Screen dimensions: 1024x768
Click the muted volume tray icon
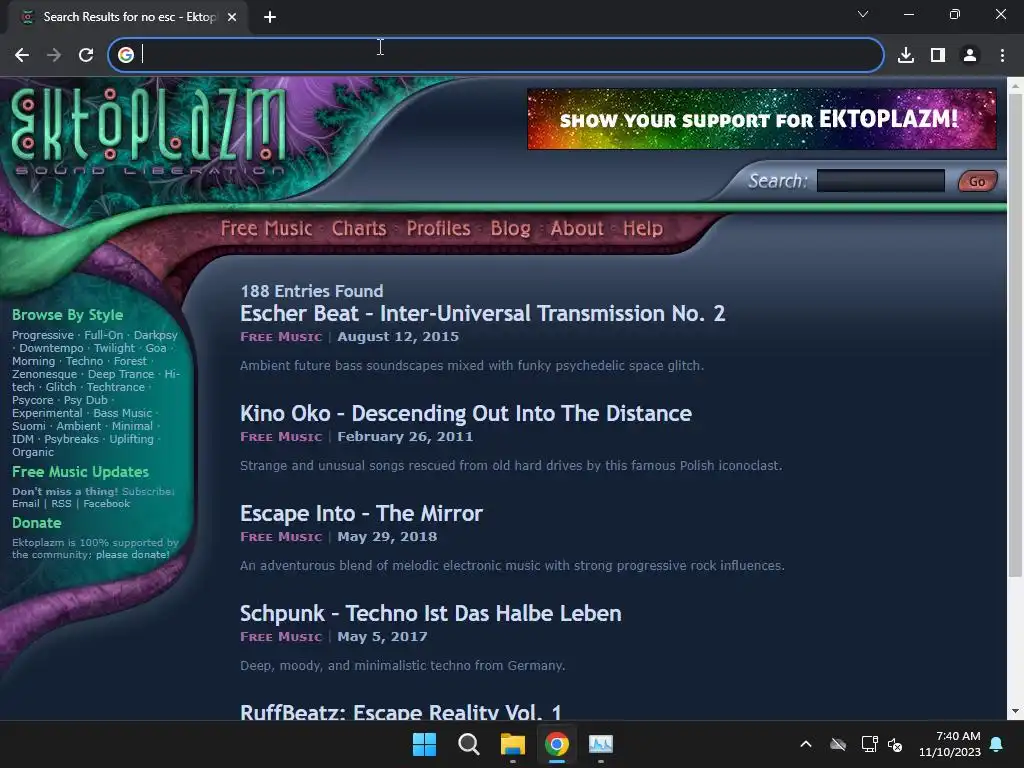(x=895, y=744)
